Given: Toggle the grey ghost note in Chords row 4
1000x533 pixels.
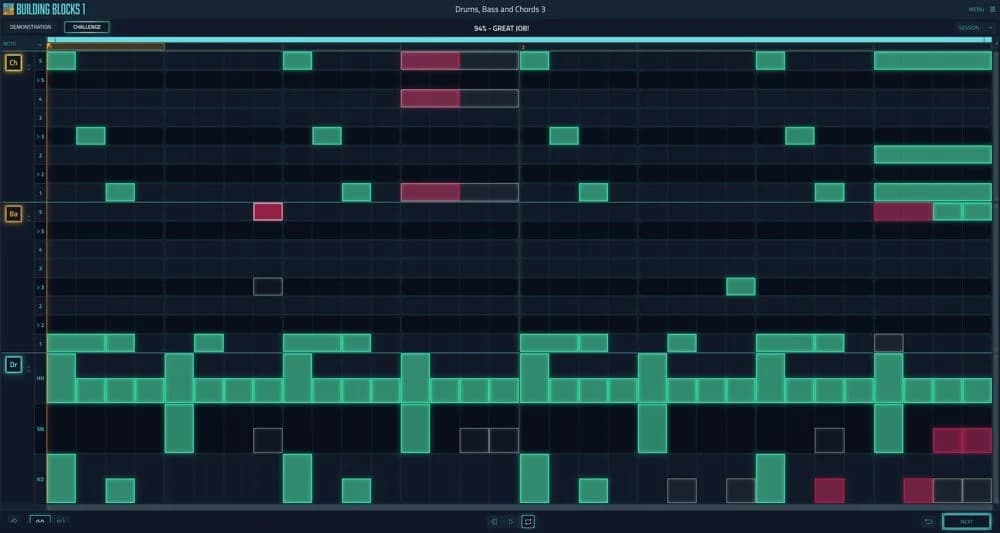Looking at the screenshot, I should (489, 98).
